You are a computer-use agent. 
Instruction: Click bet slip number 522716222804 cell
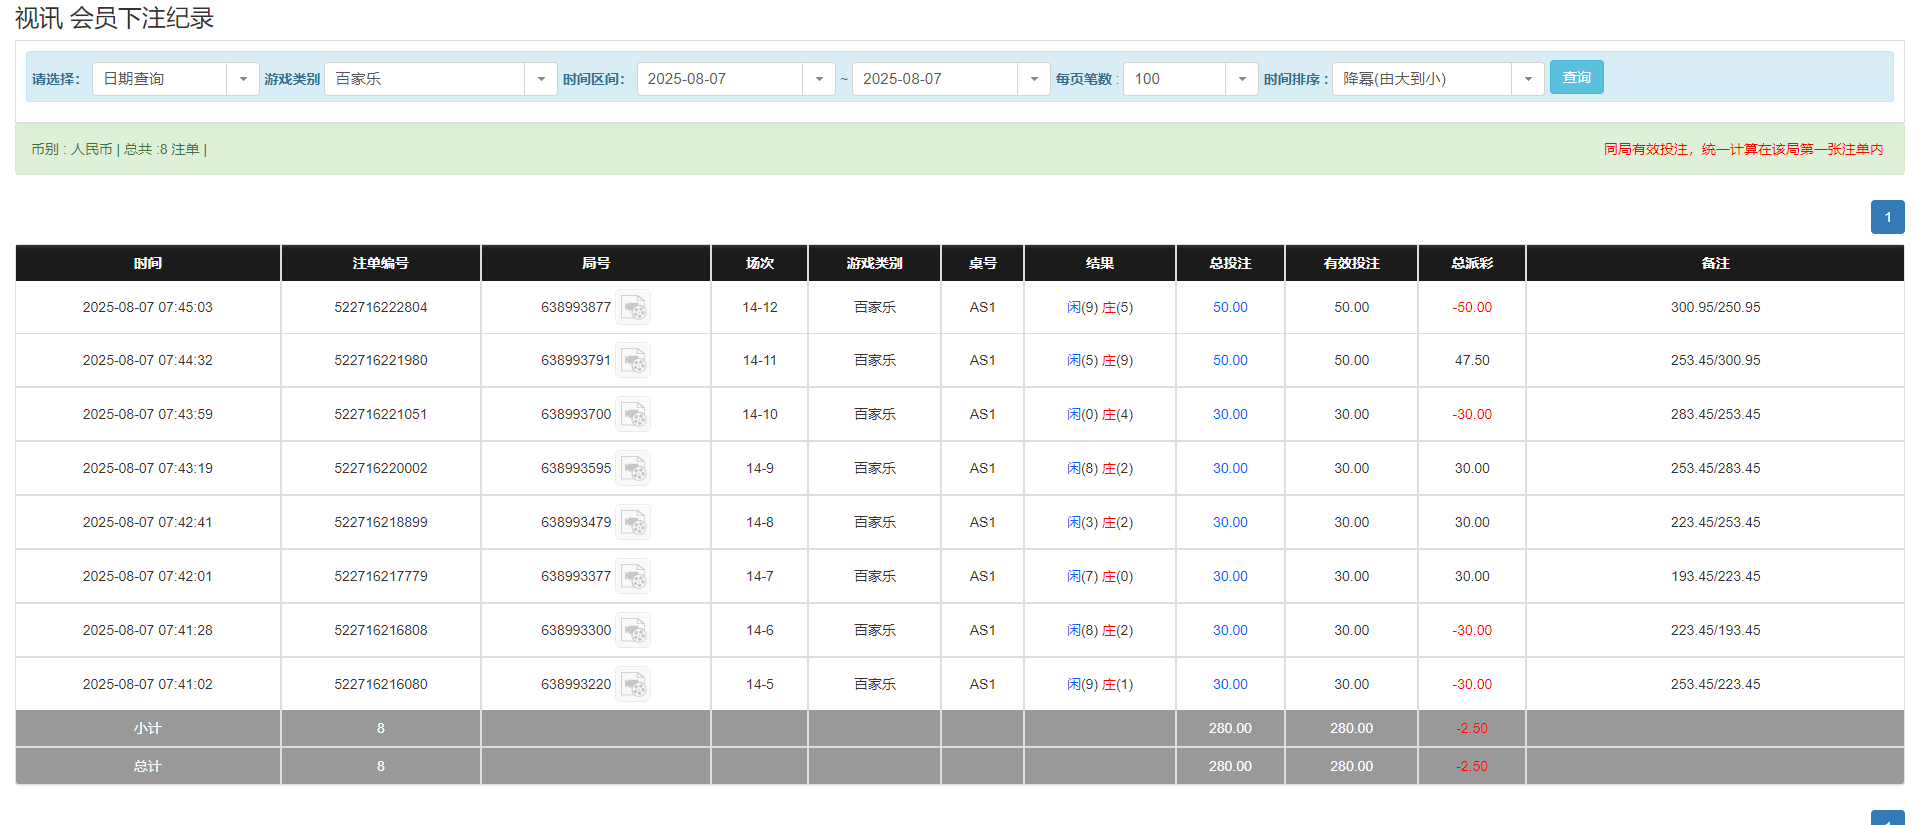click(x=380, y=308)
